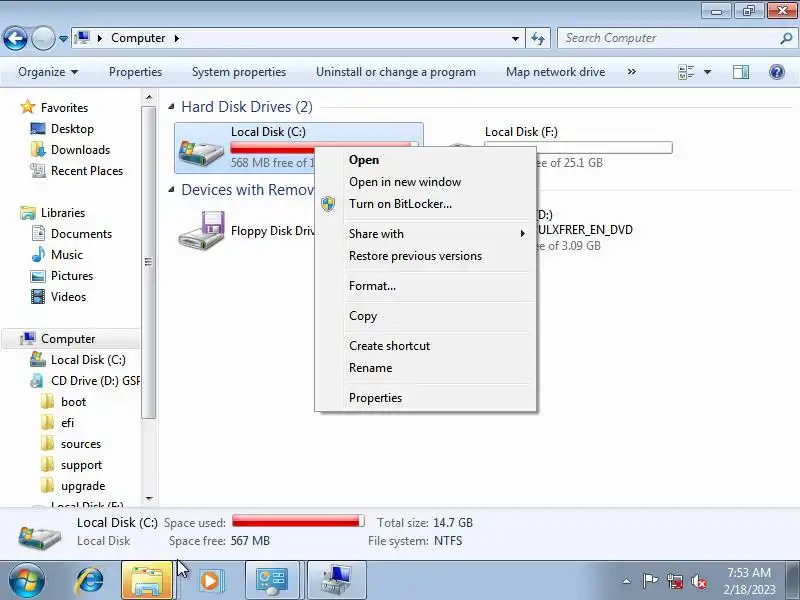Collapse the Devices with Removable Storage group
Screen dimensions: 800x600
point(171,190)
